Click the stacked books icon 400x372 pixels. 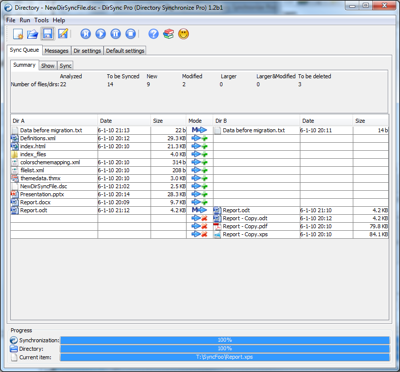[168, 34]
